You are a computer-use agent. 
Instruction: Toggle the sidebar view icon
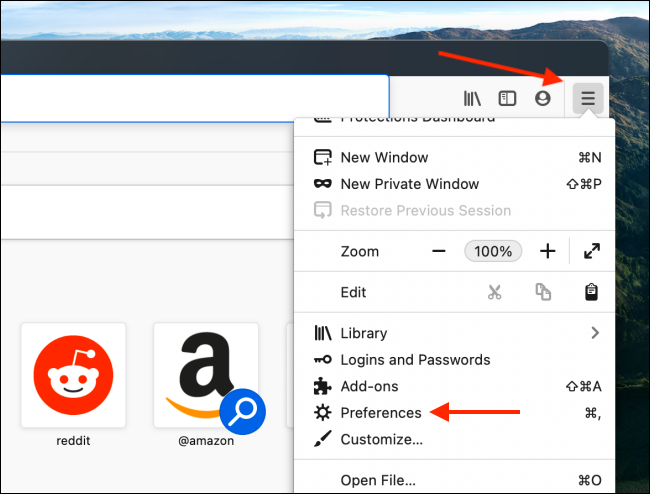508,98
